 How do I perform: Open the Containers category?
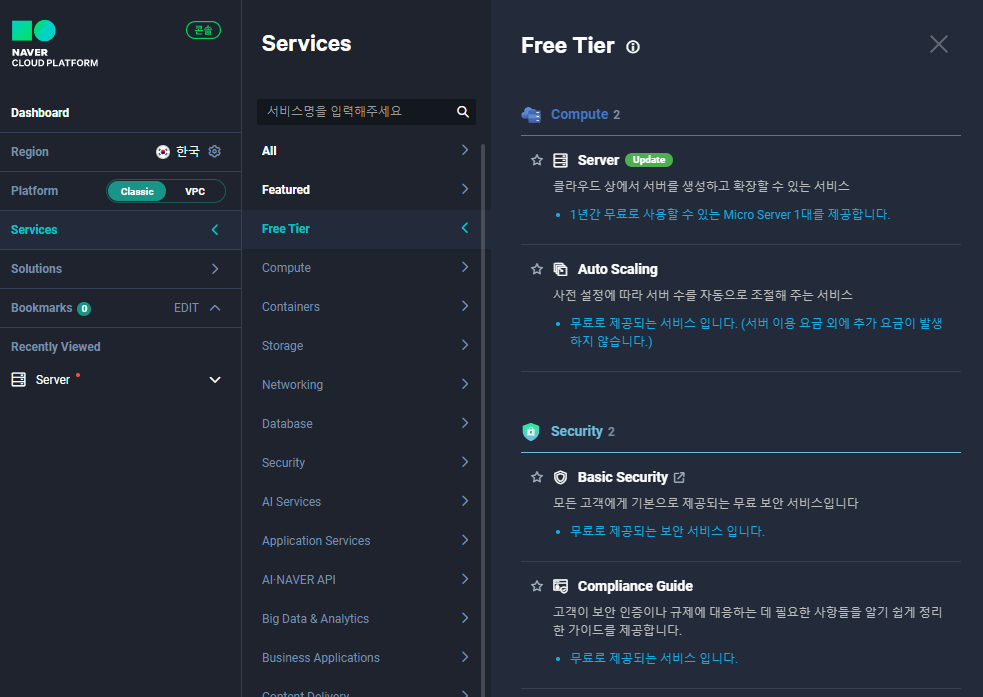click(x=365, y=307)
